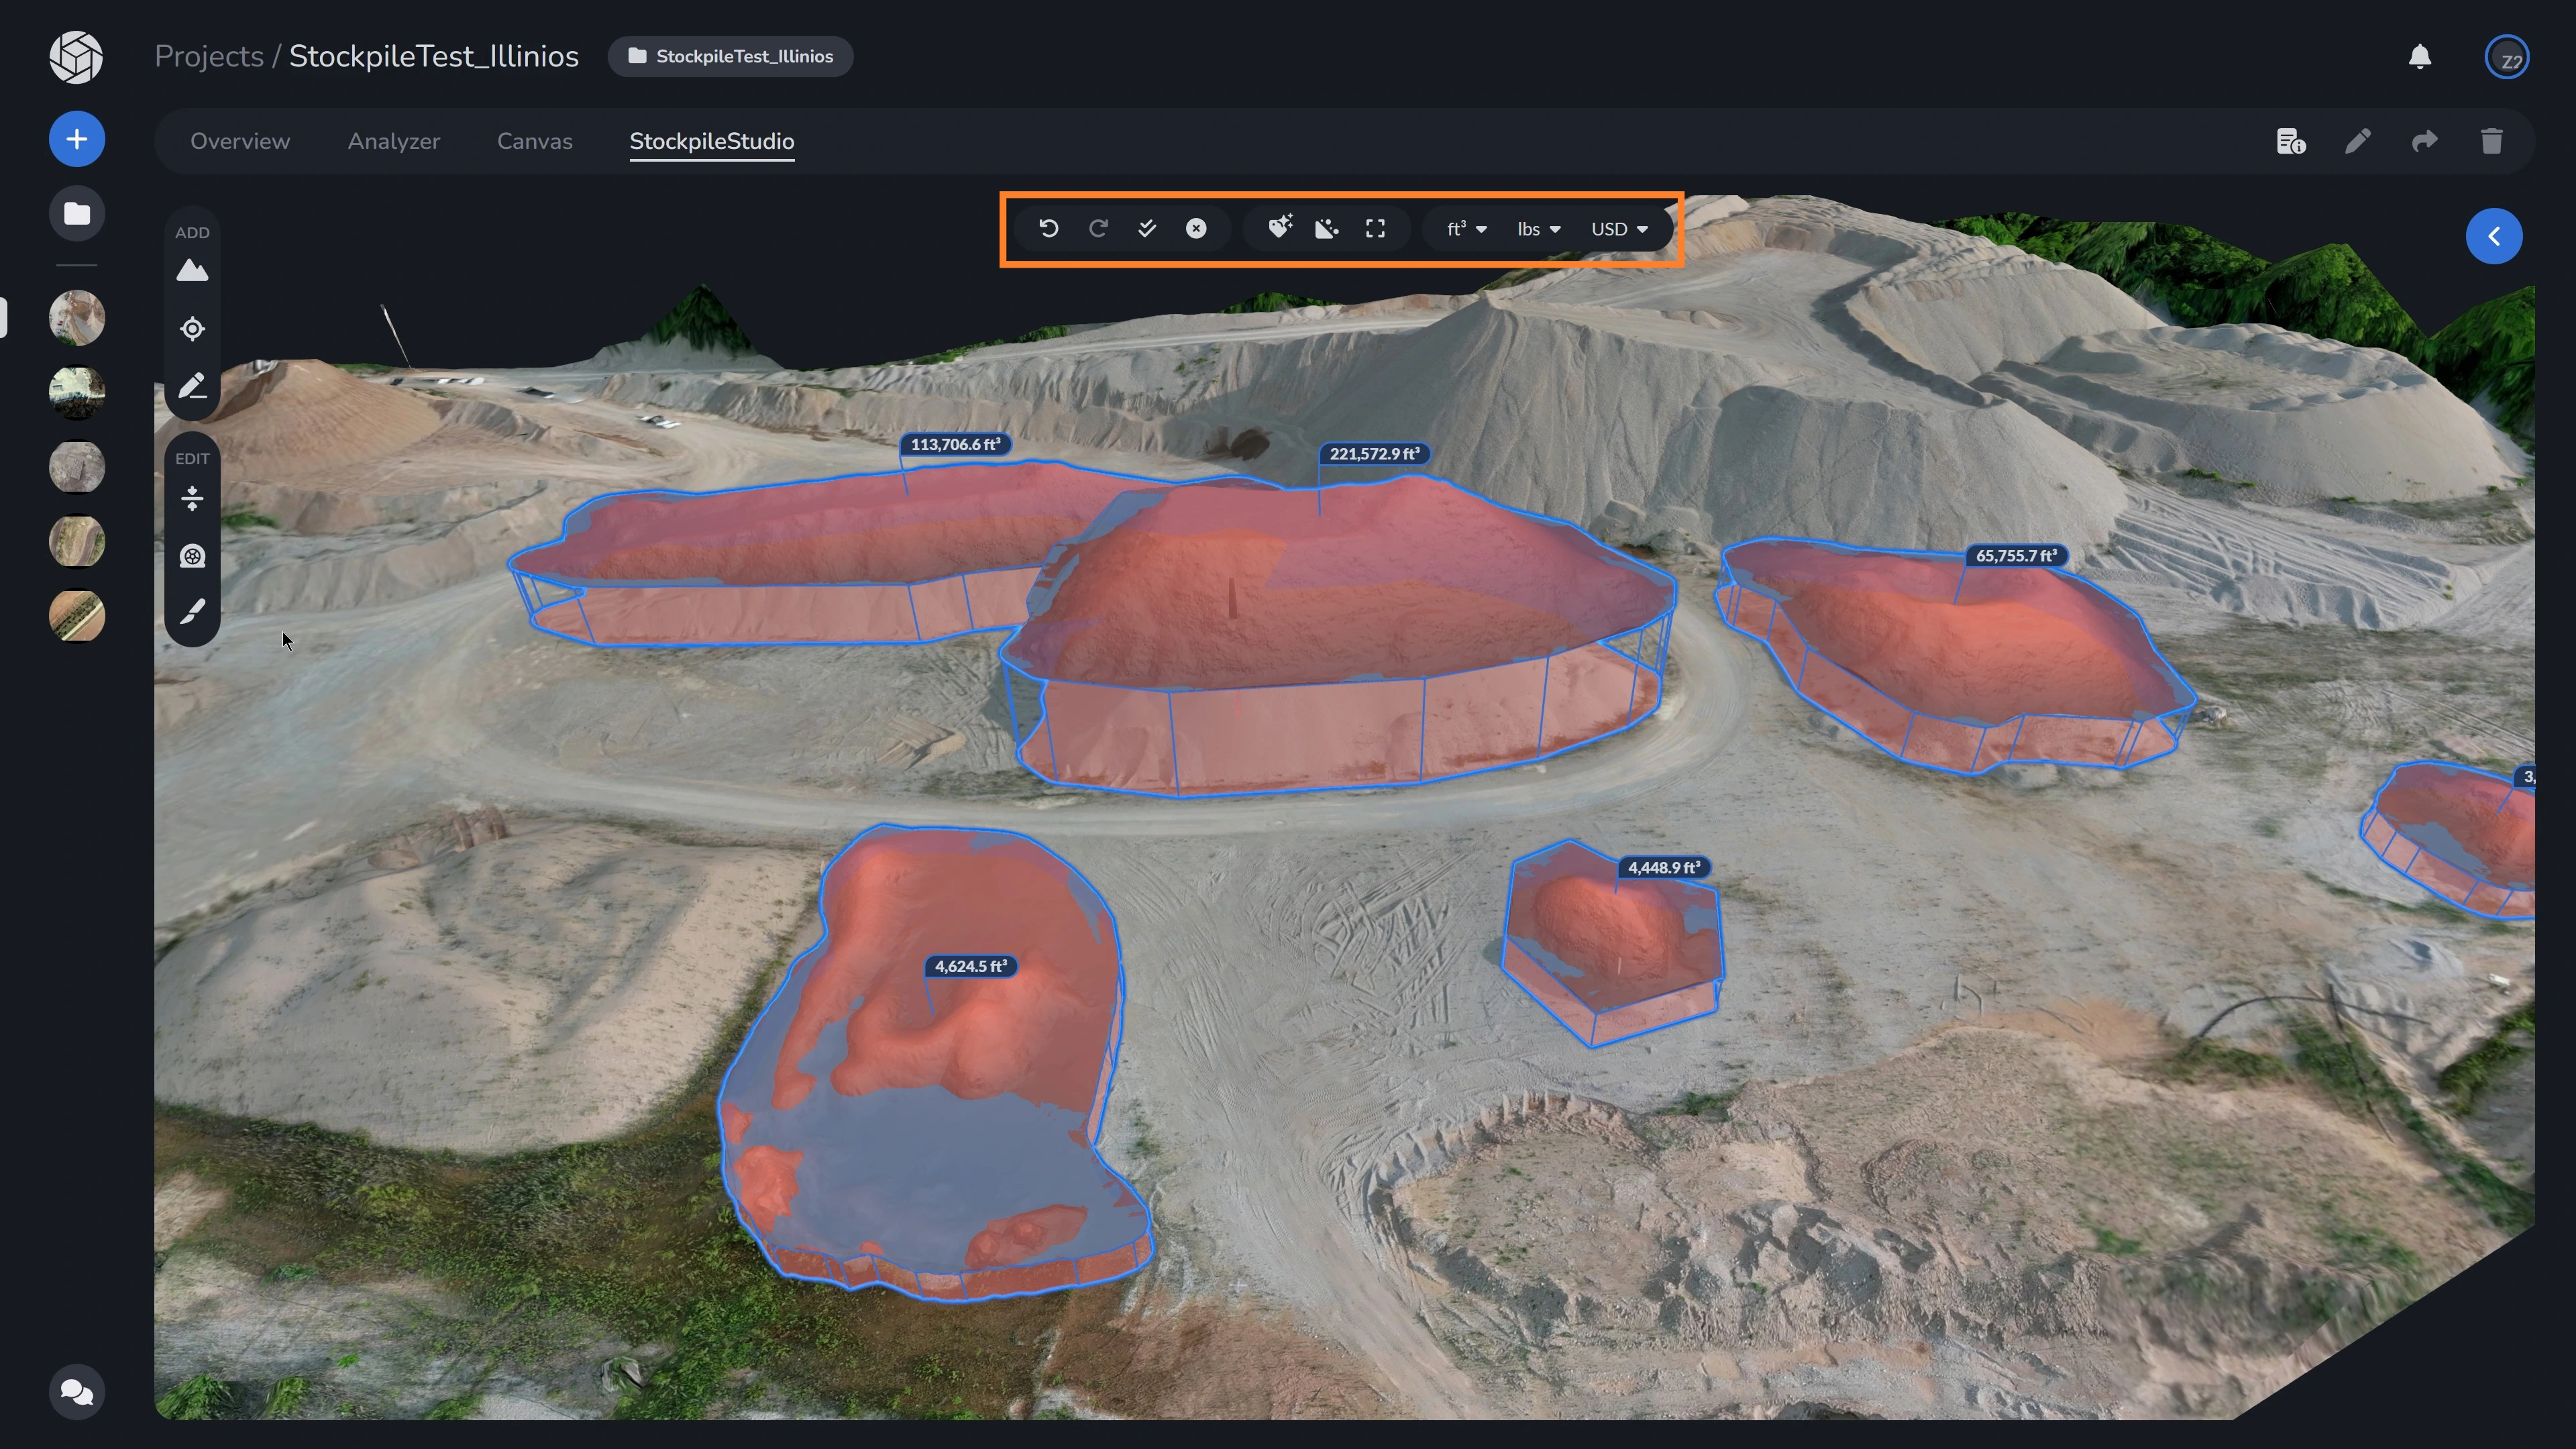This screenshot has height=1449, width=2576.
Task: Select the brush tool under EDIT
Action: coord(192,611)
